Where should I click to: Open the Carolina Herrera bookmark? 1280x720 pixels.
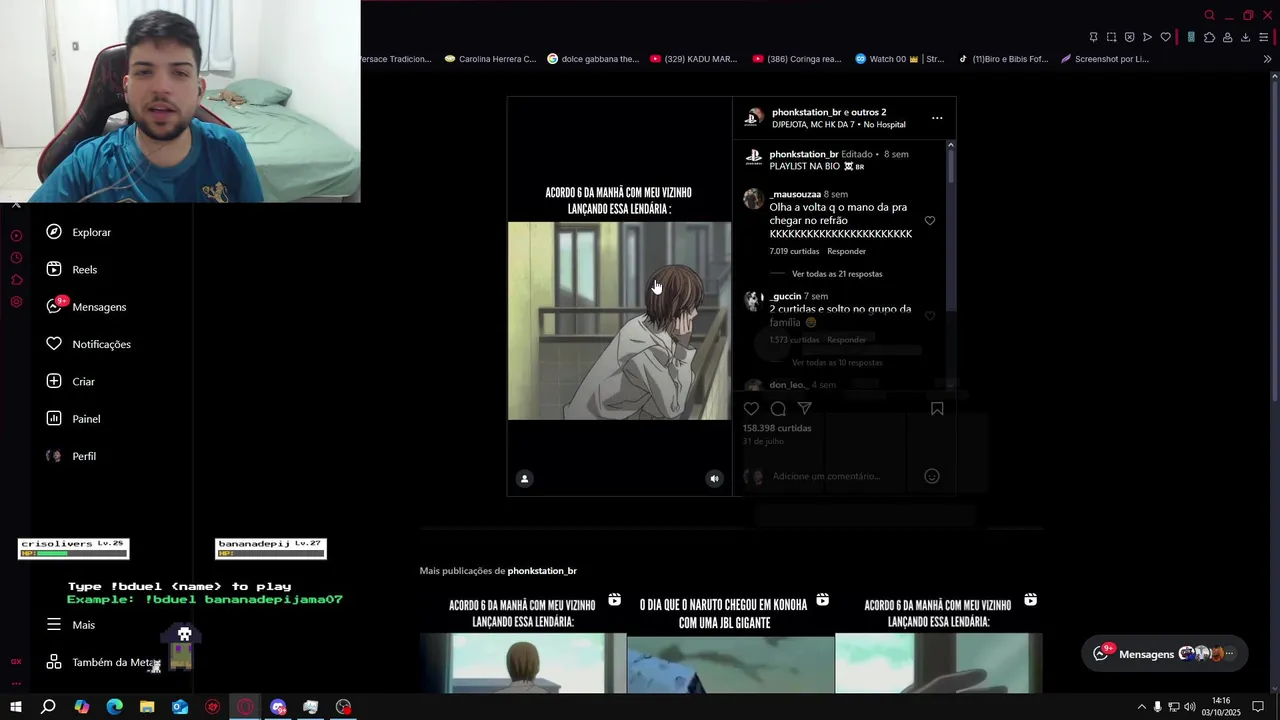[490, 59]
